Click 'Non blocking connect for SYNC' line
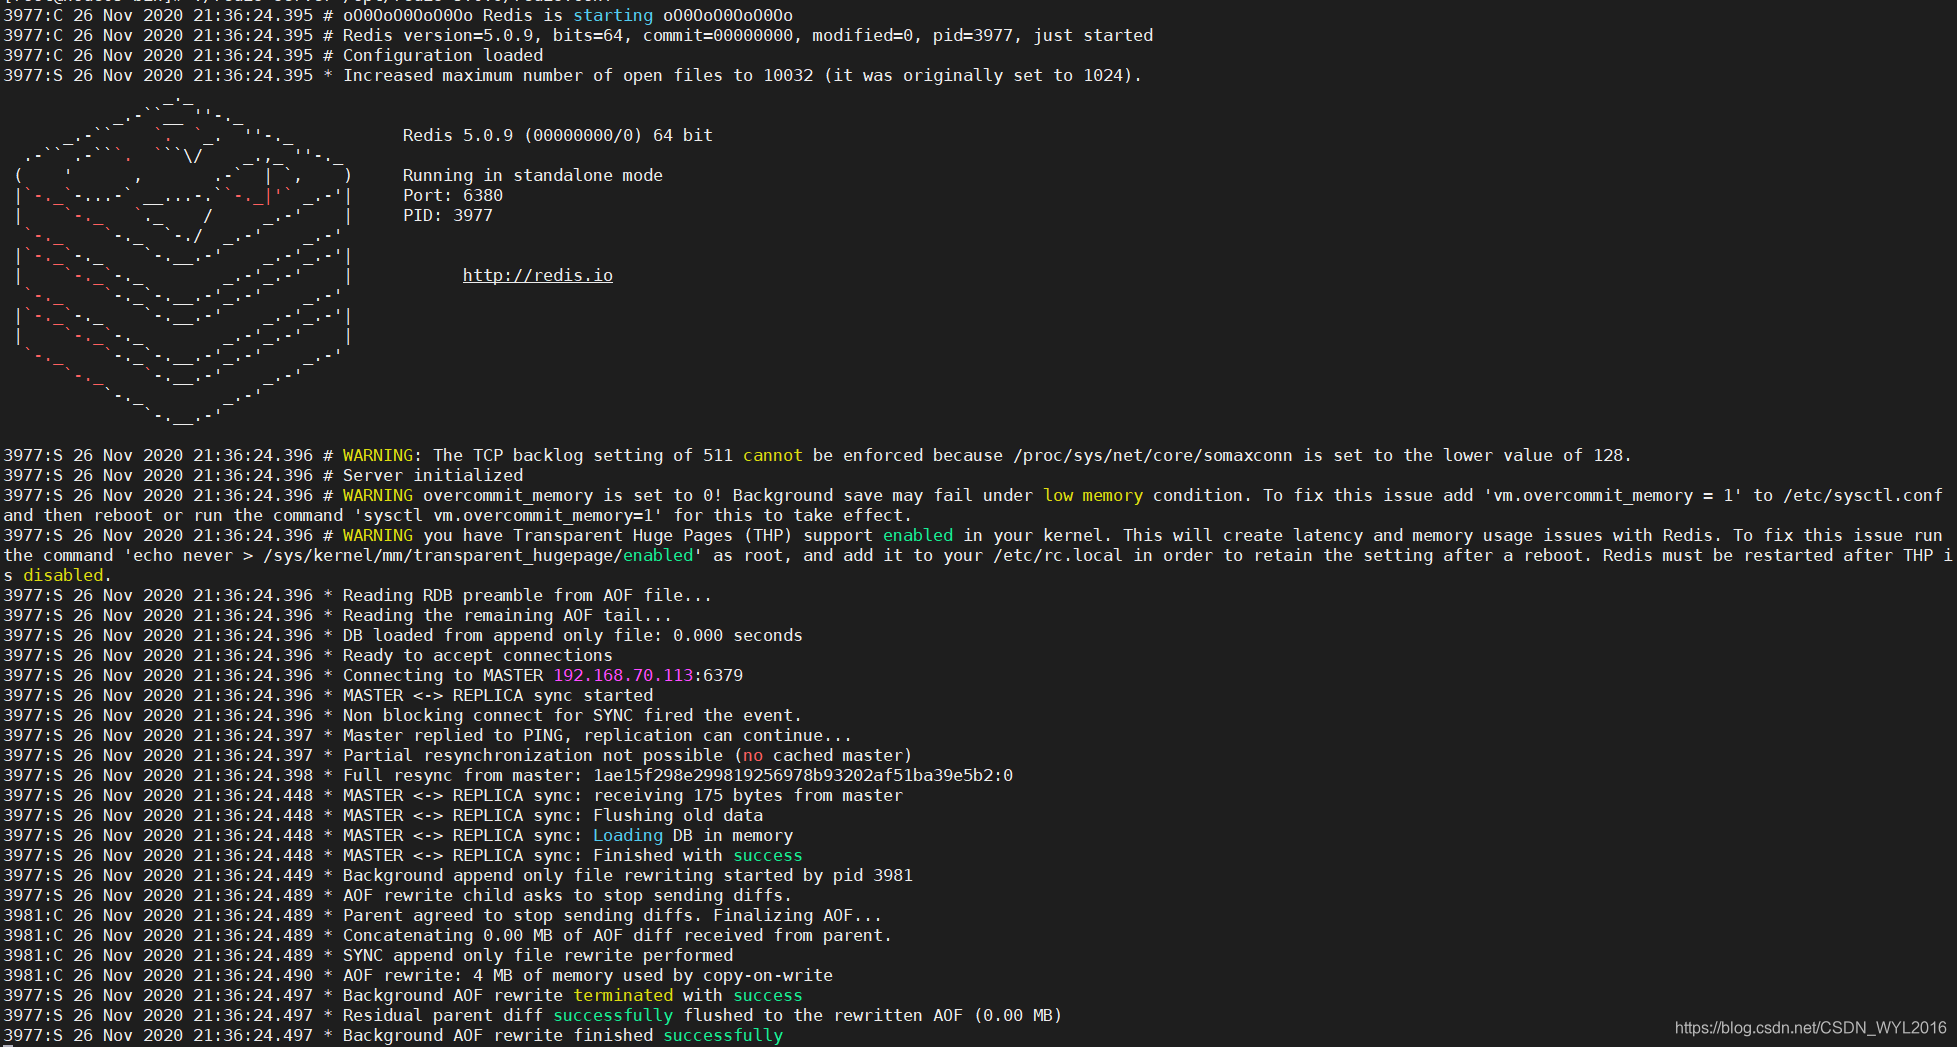The height and width of the screenshot is (1047, 1957). [402, 715]
